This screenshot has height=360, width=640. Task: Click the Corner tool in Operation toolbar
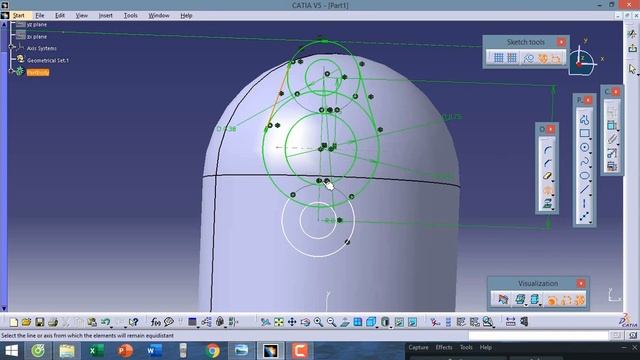(x=547, y=149)
